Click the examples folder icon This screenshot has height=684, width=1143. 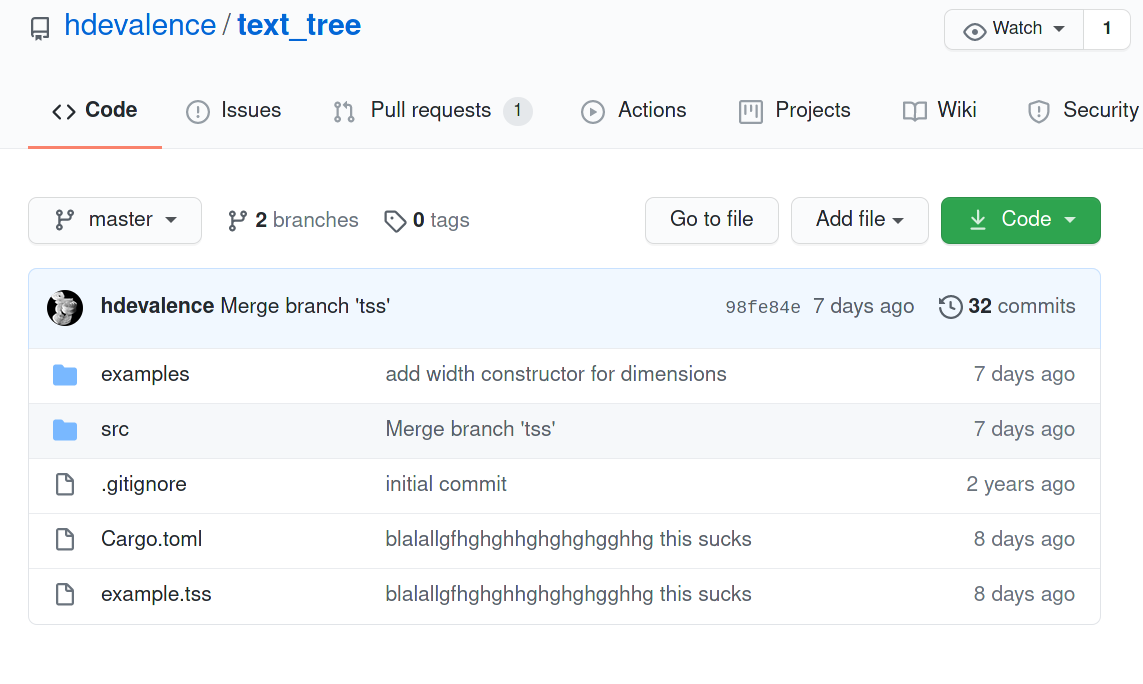pos(65,375)
